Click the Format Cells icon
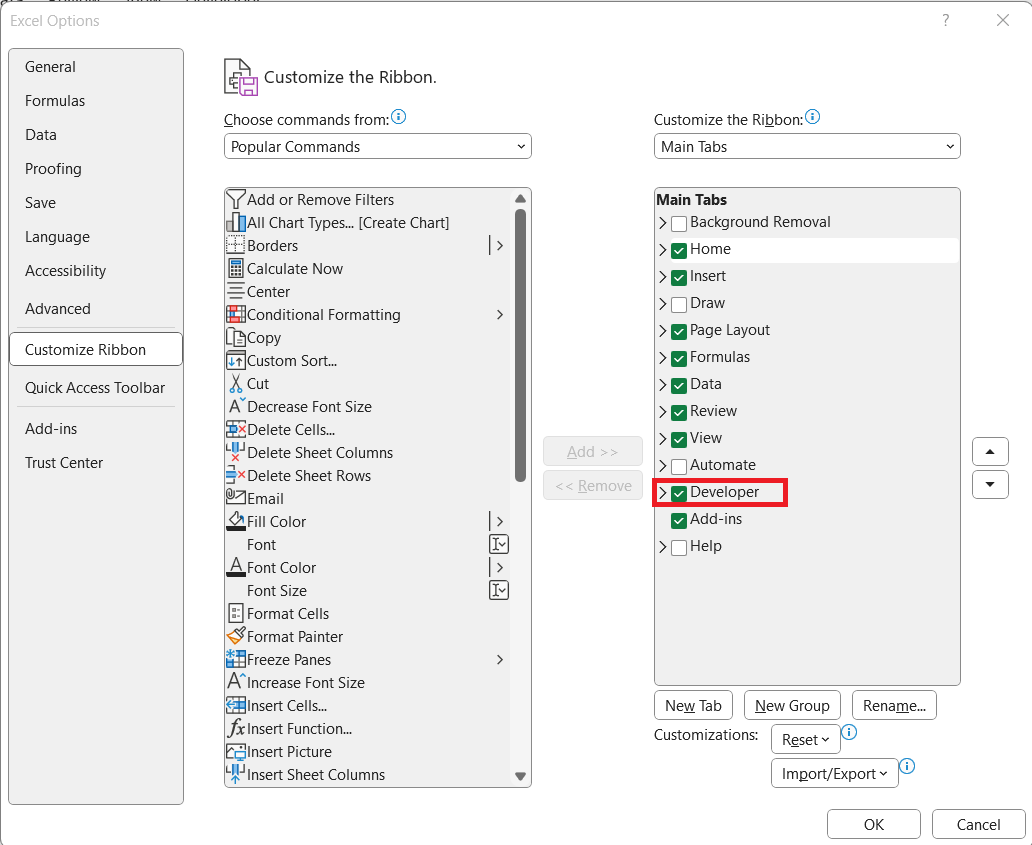This screenshot has width=1032, height=845. (x=236, y=613)
